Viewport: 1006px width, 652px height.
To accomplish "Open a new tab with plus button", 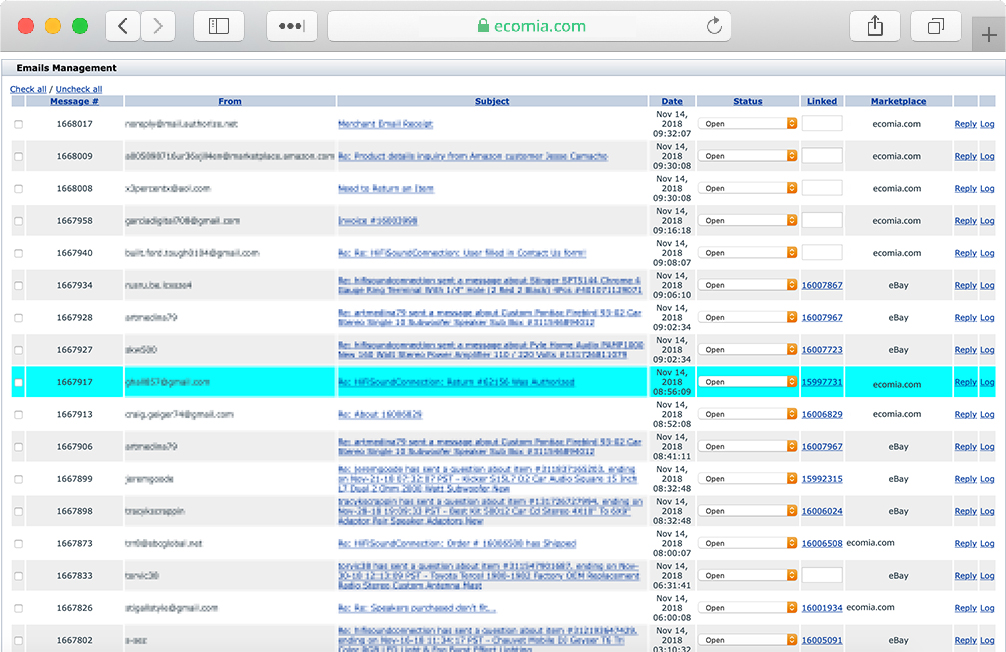I will point(988,34).
